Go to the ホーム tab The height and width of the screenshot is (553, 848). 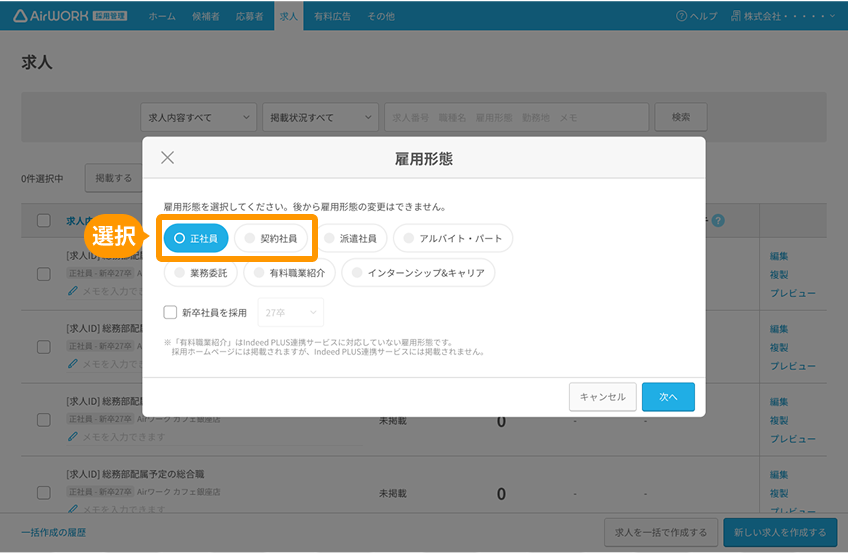click(x=162, y=16)
